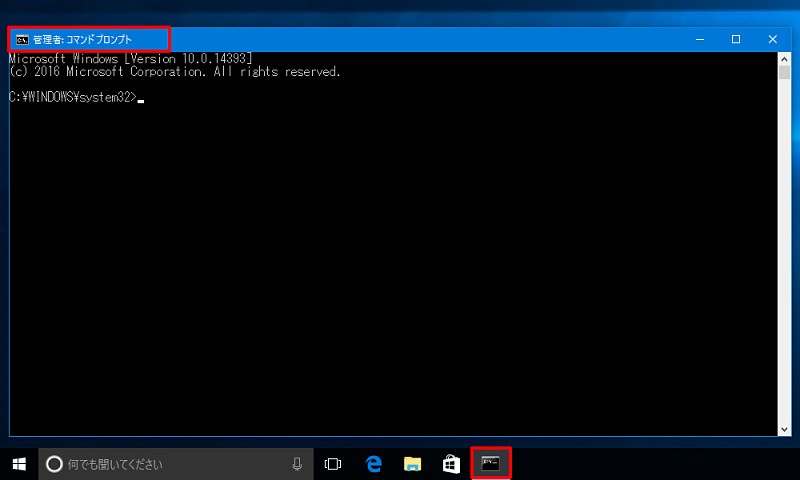Click the Windows Start button
The height and width of the screenshot is (480, 800).
click(19, 464)
